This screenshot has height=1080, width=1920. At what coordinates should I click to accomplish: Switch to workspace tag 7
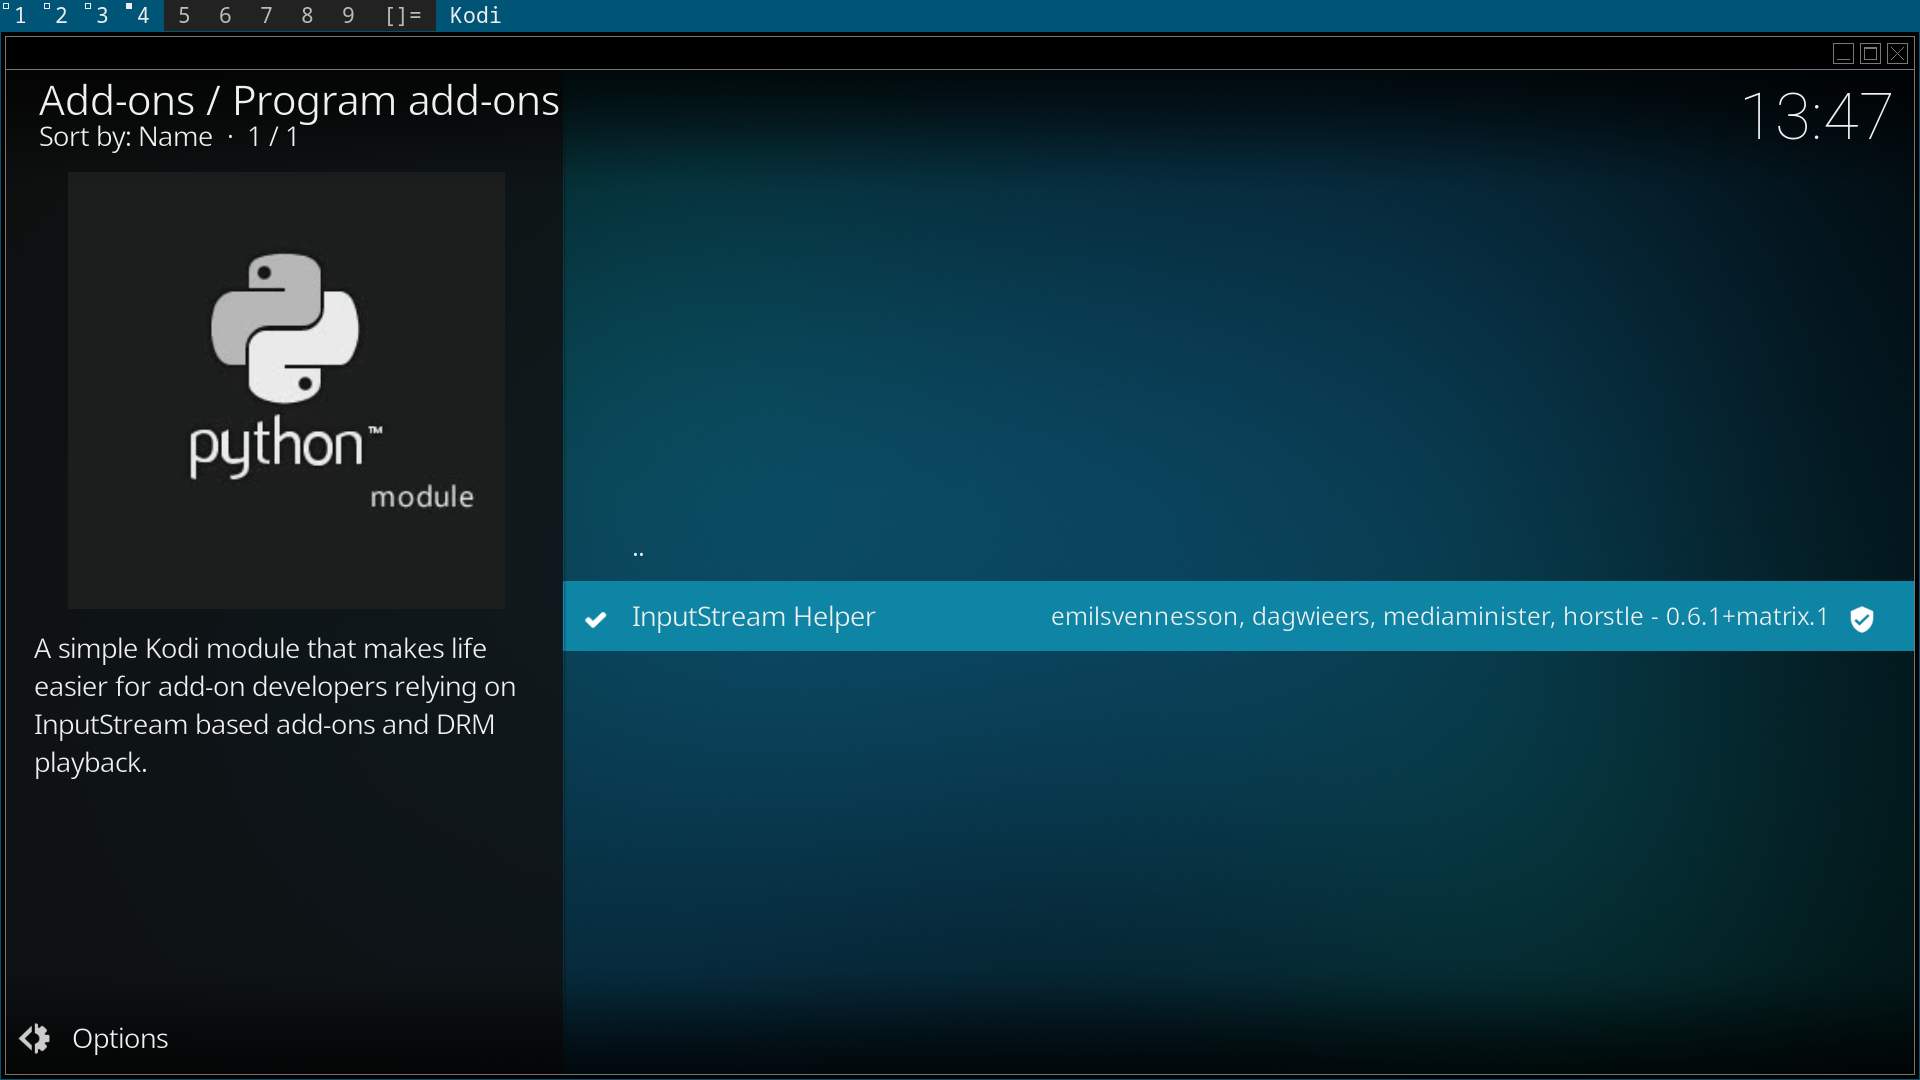tap(266, 15)
